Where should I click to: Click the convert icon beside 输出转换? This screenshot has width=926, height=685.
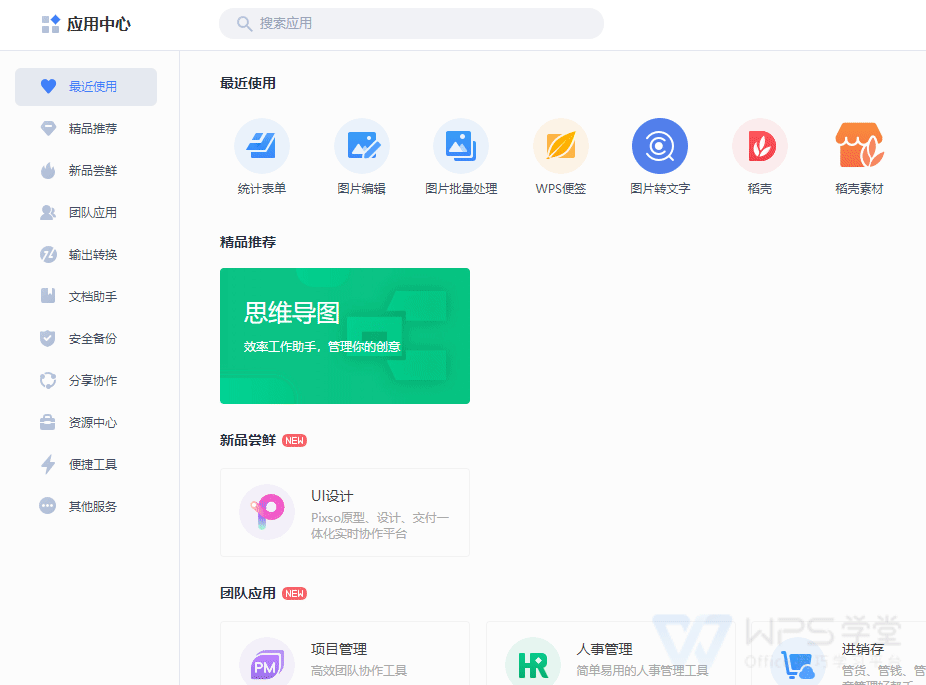48,255
